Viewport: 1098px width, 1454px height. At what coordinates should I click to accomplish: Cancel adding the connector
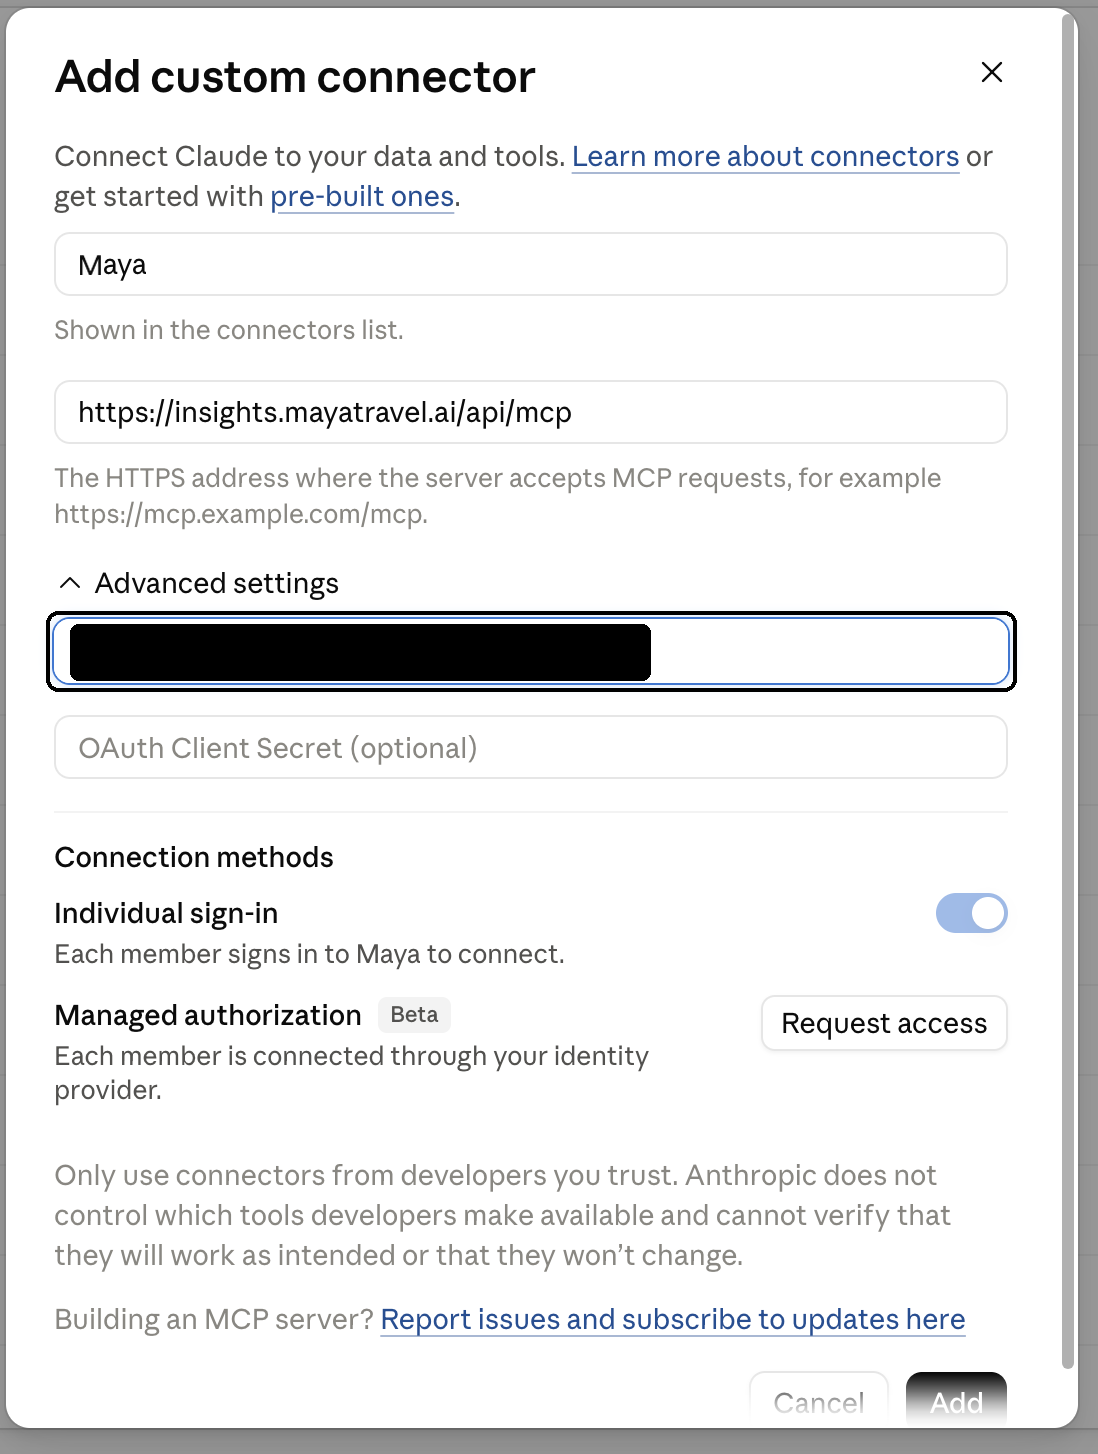click(x=819, y=1399)
